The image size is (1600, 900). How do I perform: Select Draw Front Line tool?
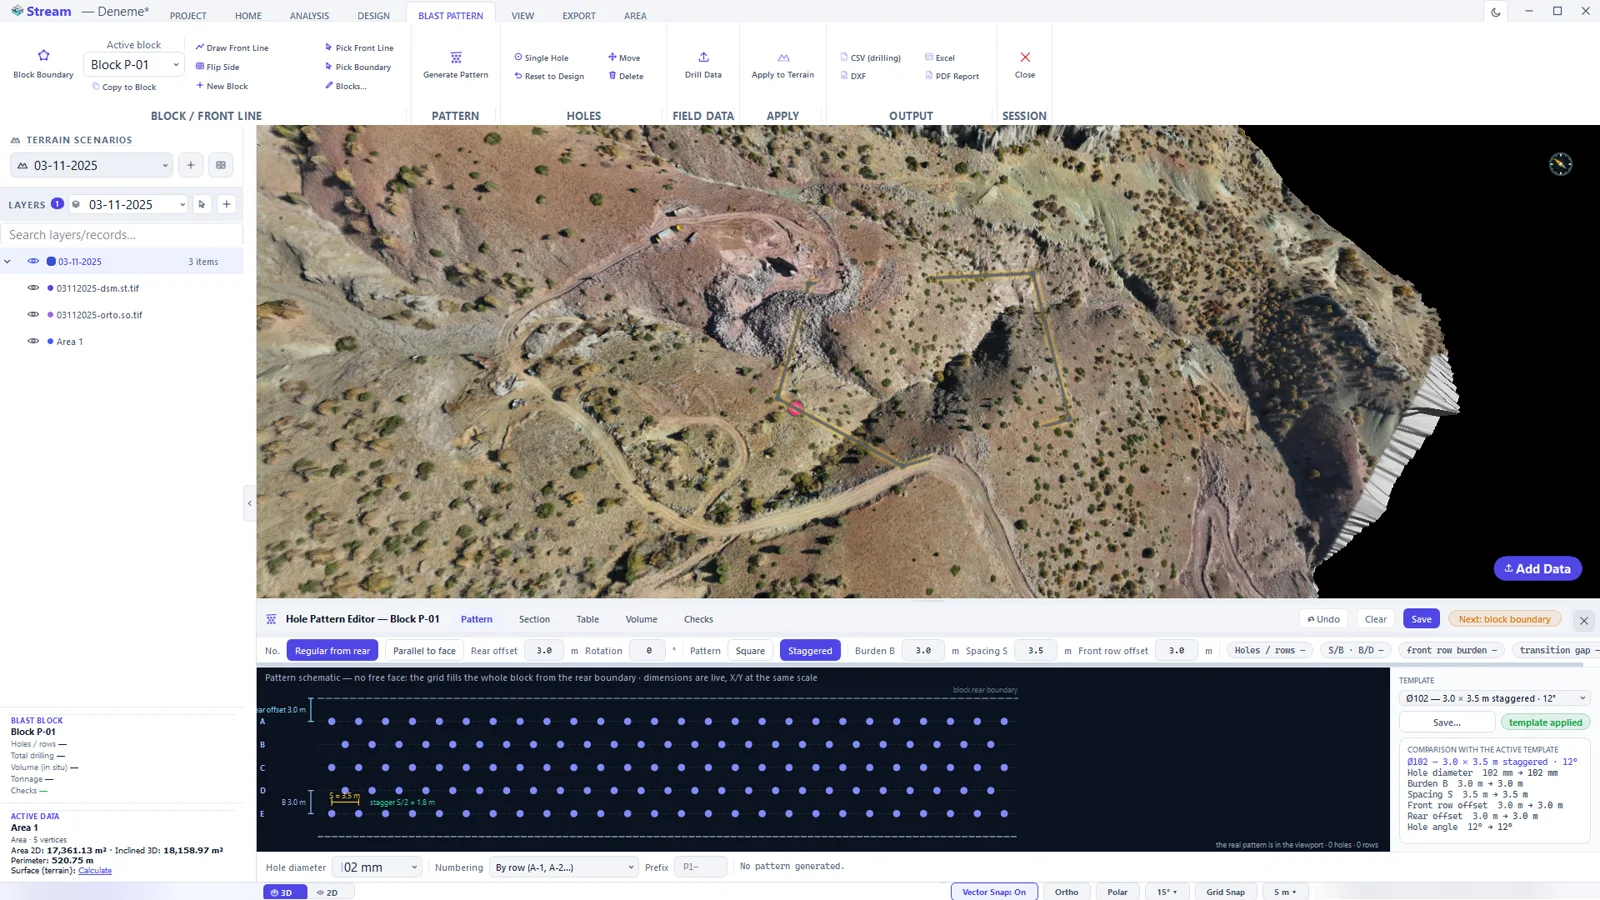(x=232, y=48)
